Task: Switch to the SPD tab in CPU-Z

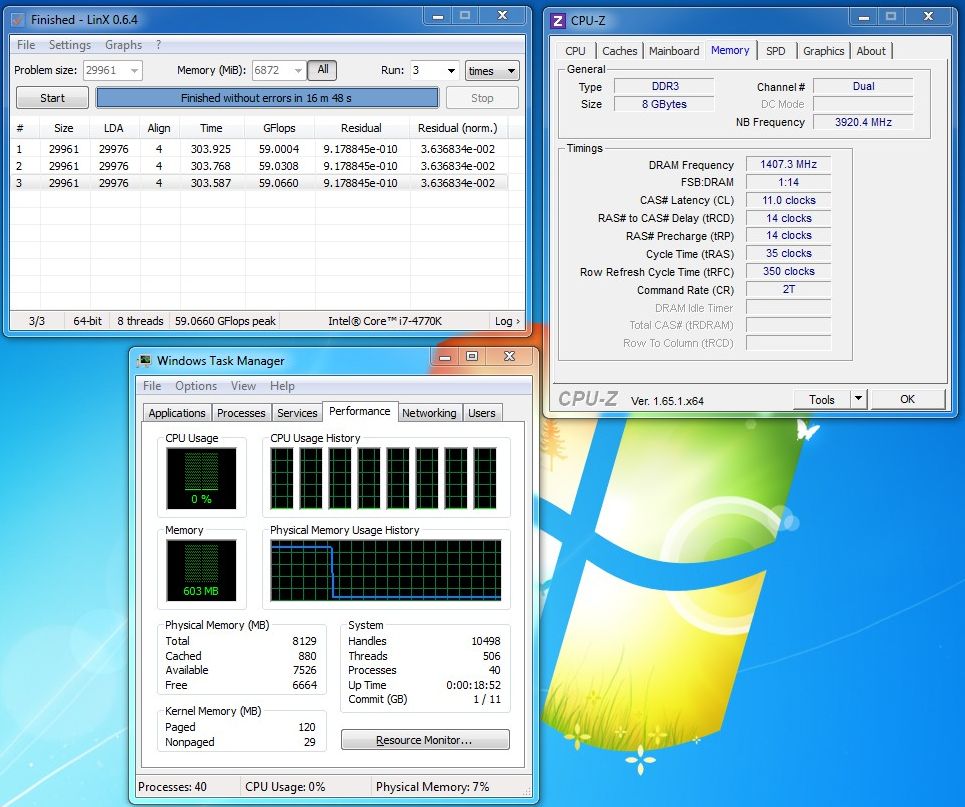Action: tap(775, 51)
